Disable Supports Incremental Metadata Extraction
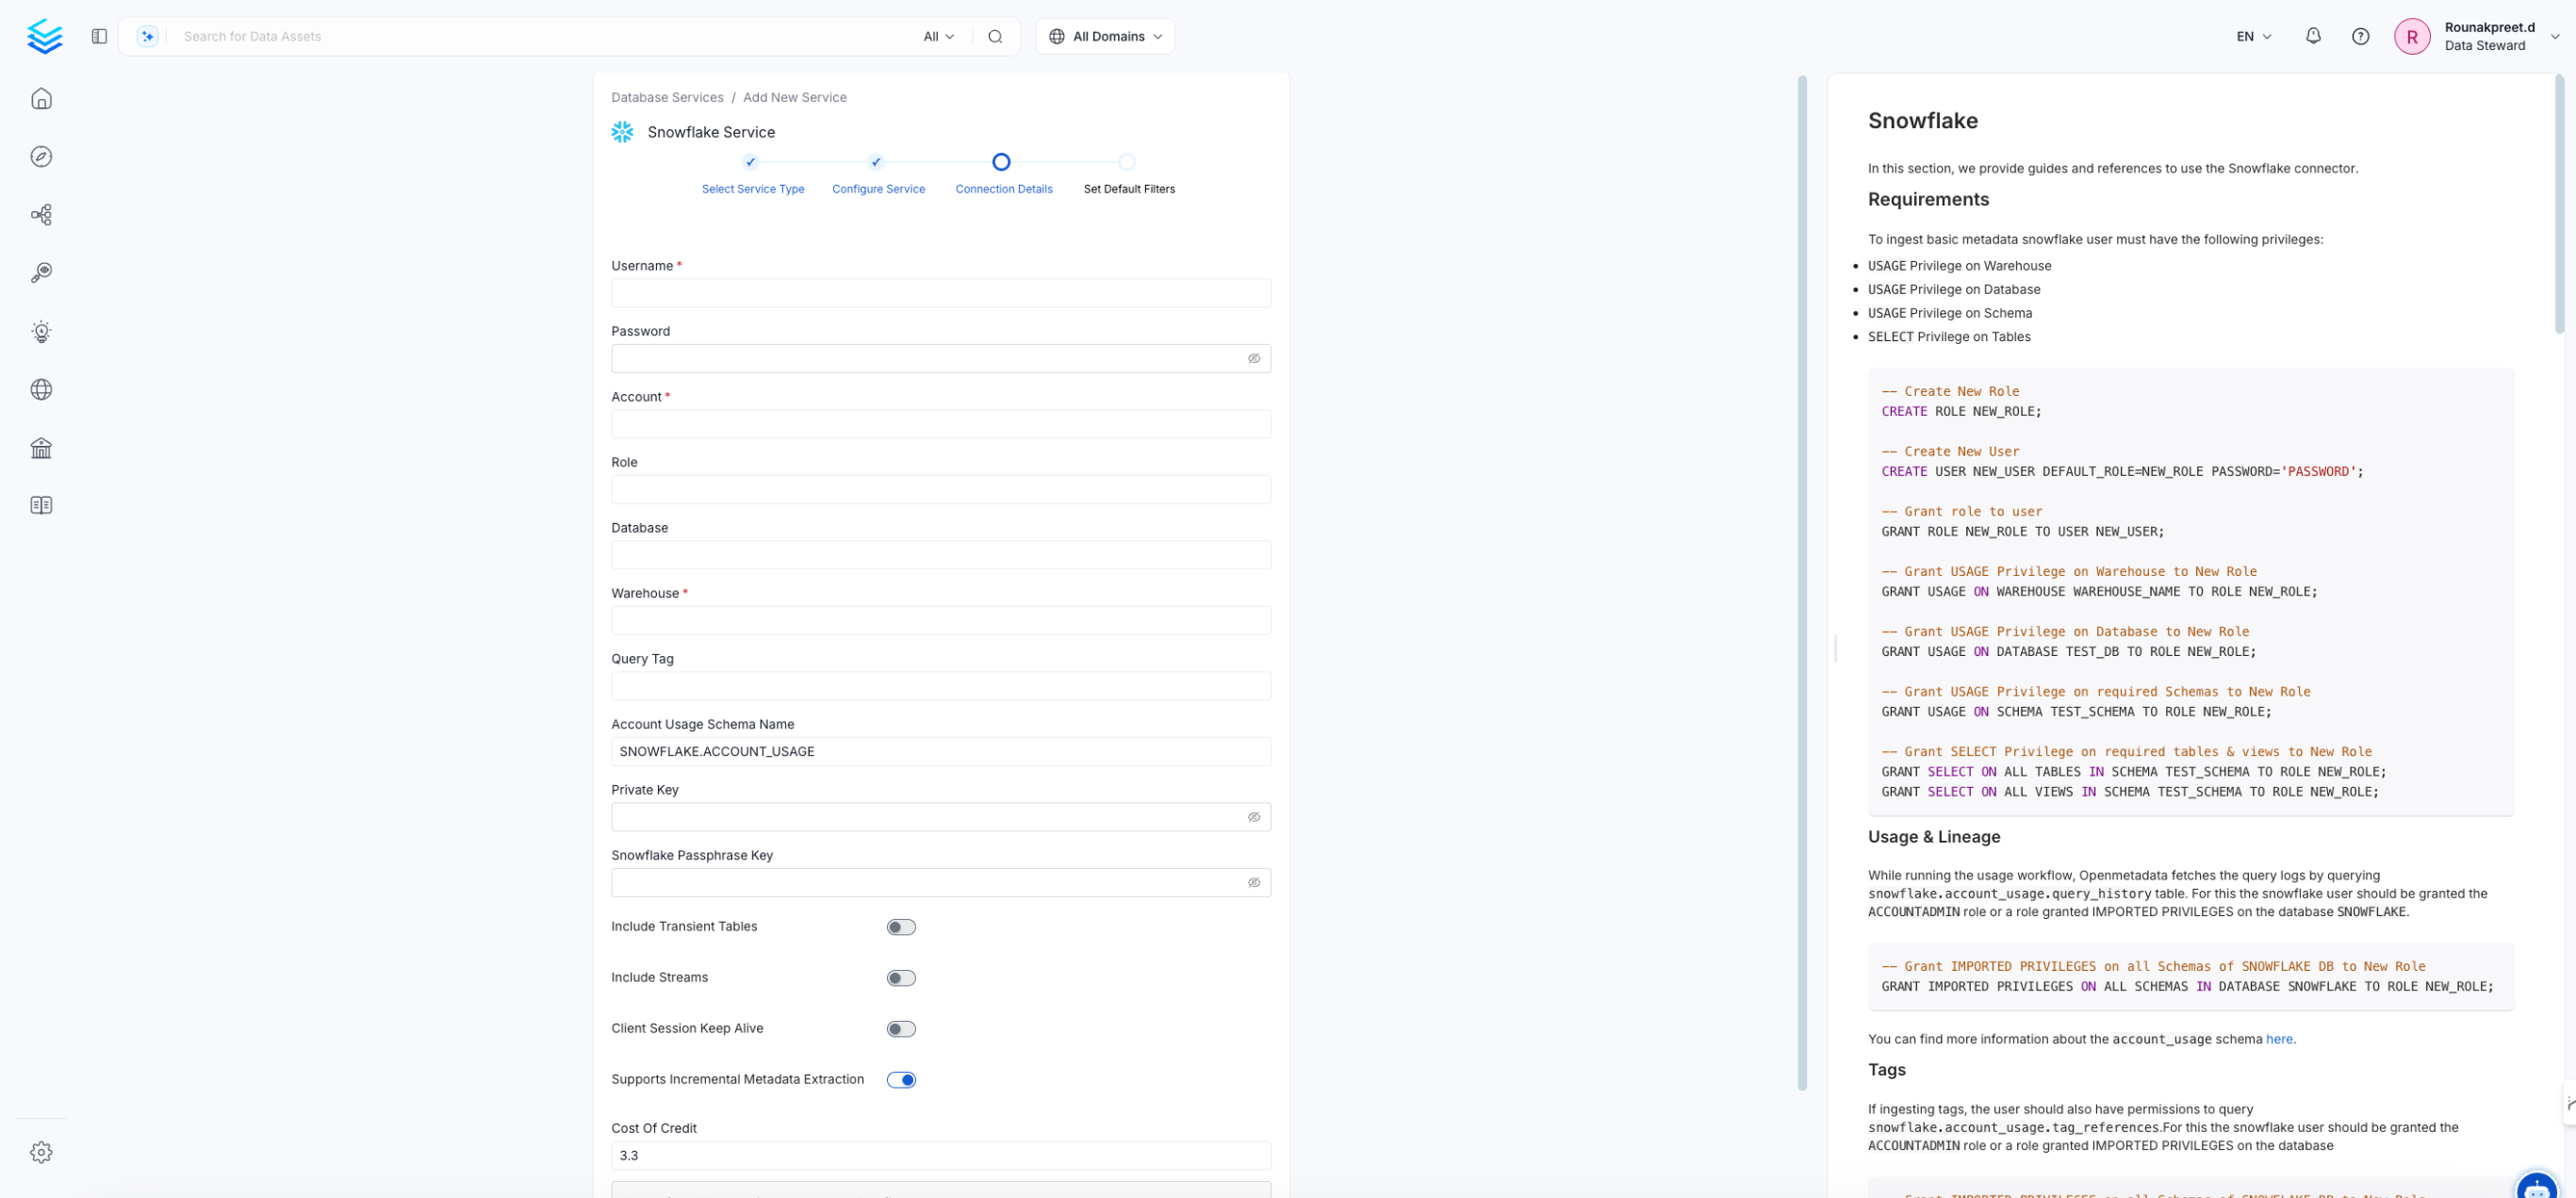The width and height of the screenshot is (2576, 1198). coord(901,1079)
